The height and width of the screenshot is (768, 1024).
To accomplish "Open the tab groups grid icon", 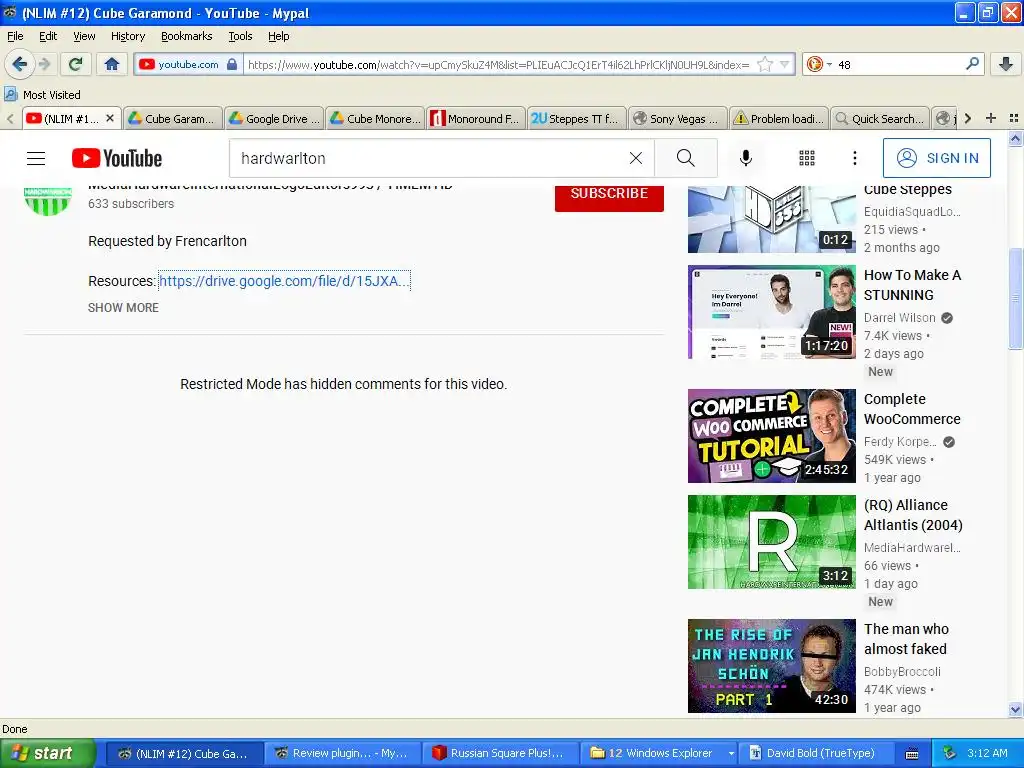I will pos(1014,118).
